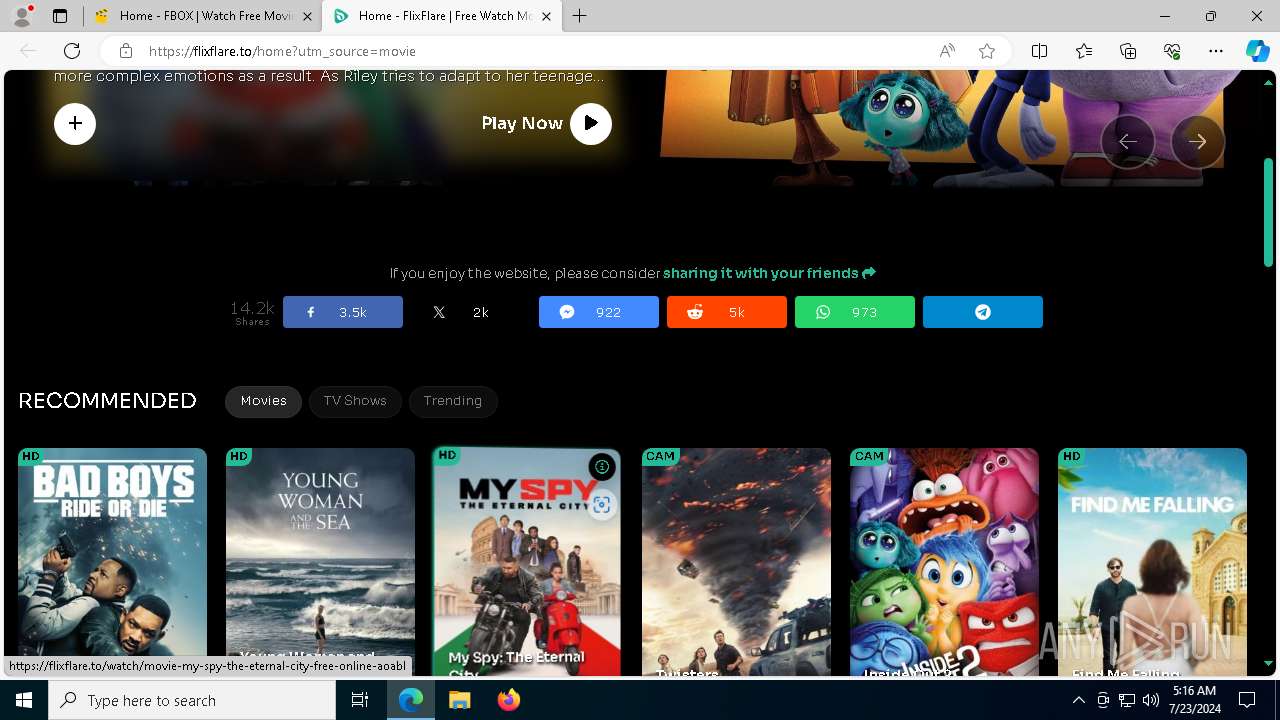Open My Spy The Eternal City poster
This screenshot has height=720, width=1280.
point(527,562)
